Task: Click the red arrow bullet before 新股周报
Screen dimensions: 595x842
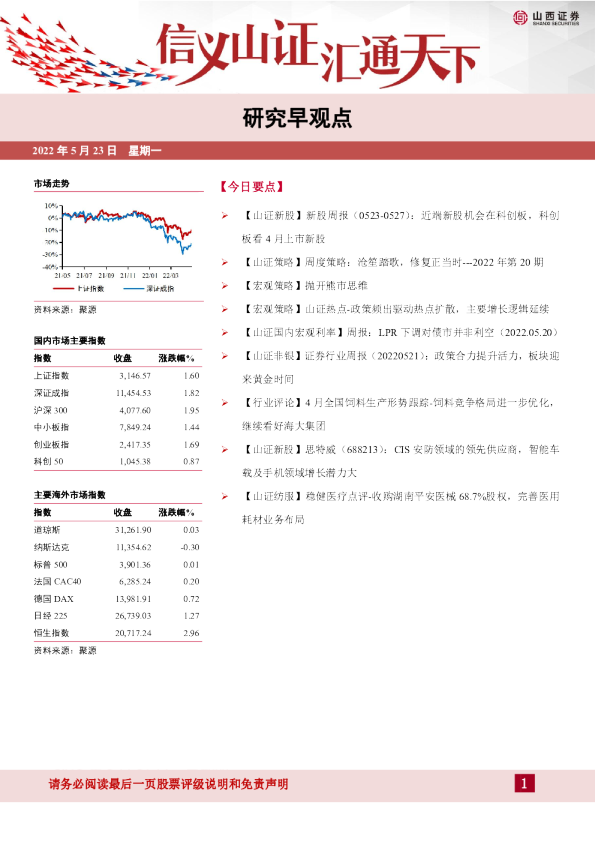Action: coord(225,216)
